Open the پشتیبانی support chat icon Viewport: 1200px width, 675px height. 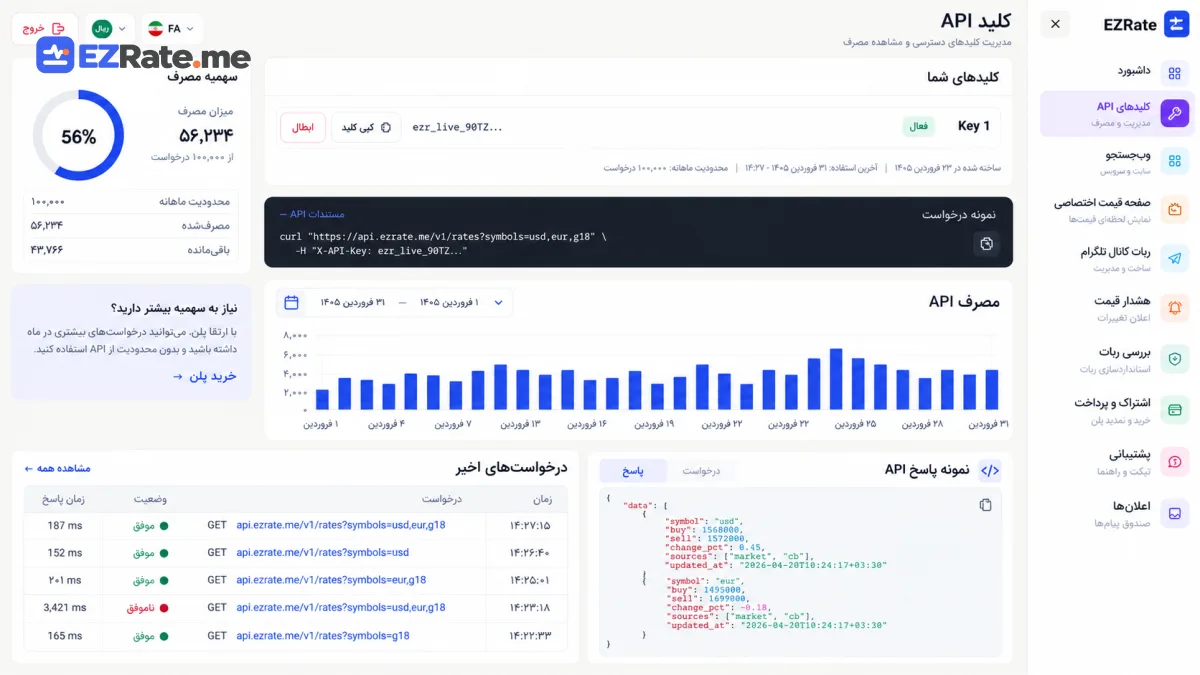[1175, 461]
